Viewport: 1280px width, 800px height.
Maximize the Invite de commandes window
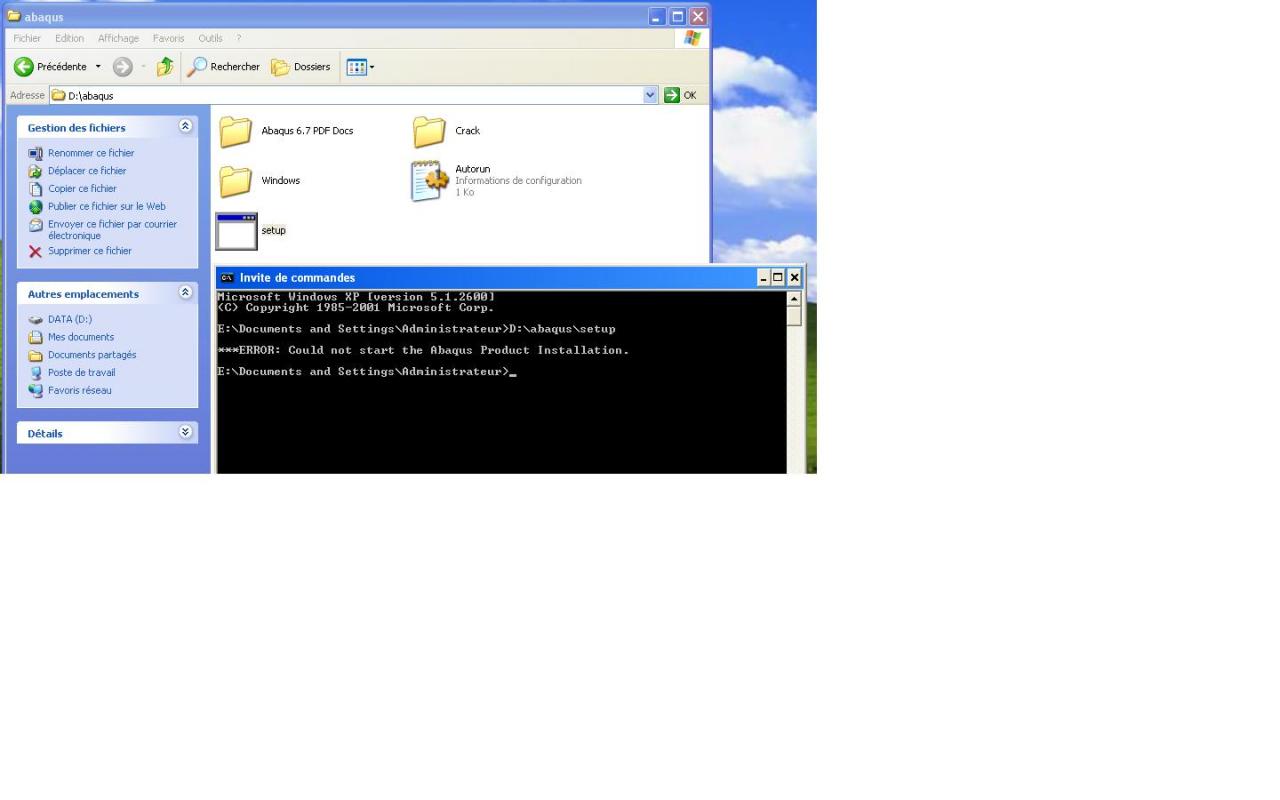(x=778, y=278)
